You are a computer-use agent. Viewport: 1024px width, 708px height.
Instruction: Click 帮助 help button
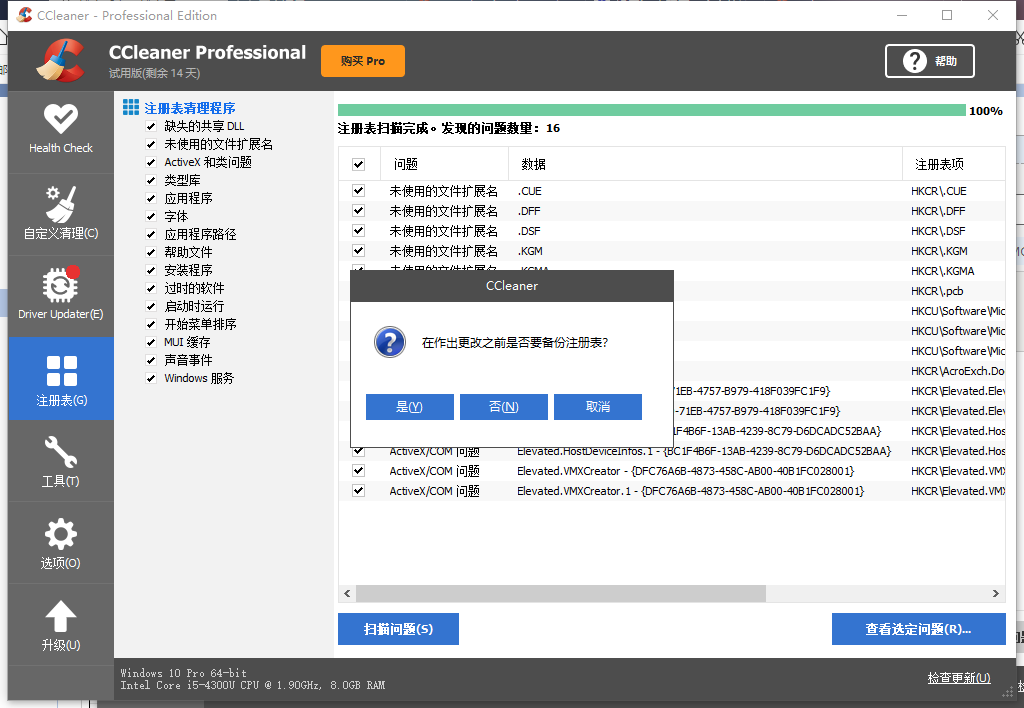[929, 61]
